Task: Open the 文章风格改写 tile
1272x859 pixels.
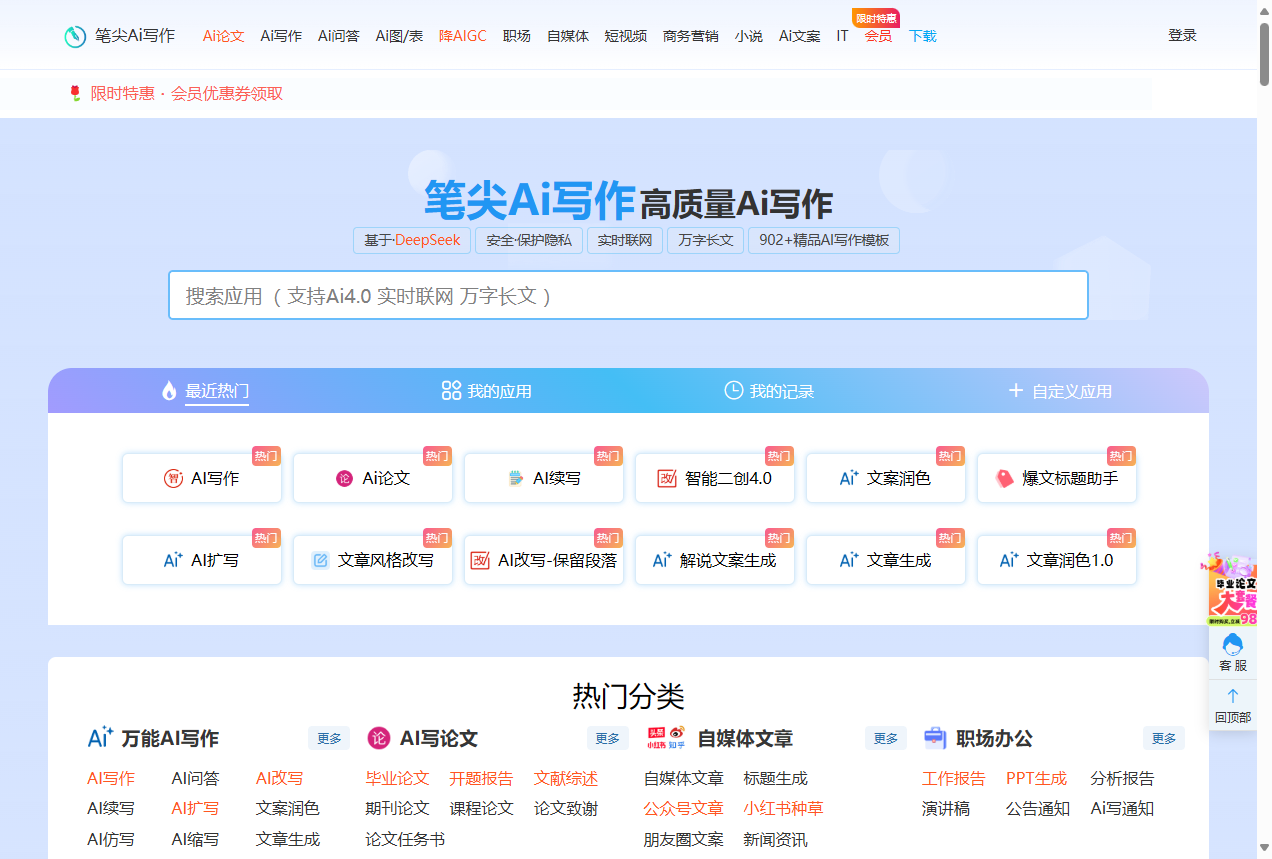Action: tap(373, 560)
